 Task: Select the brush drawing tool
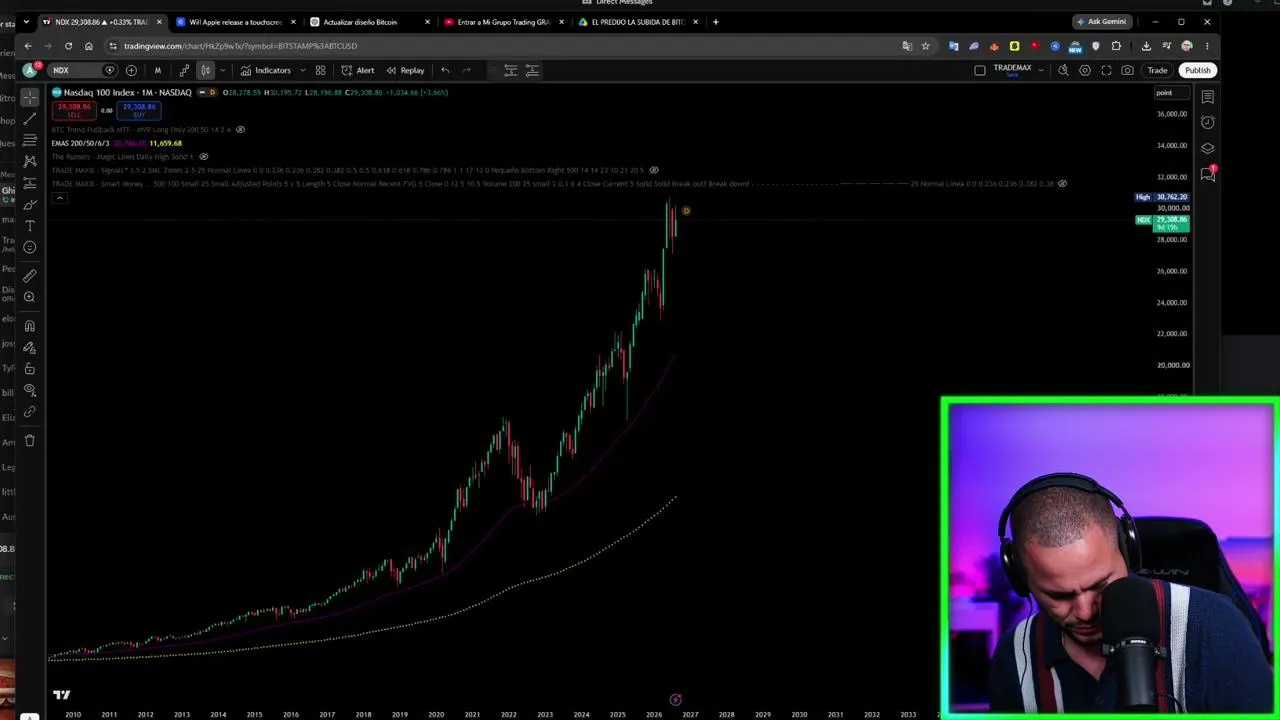[x=30, y=204]
